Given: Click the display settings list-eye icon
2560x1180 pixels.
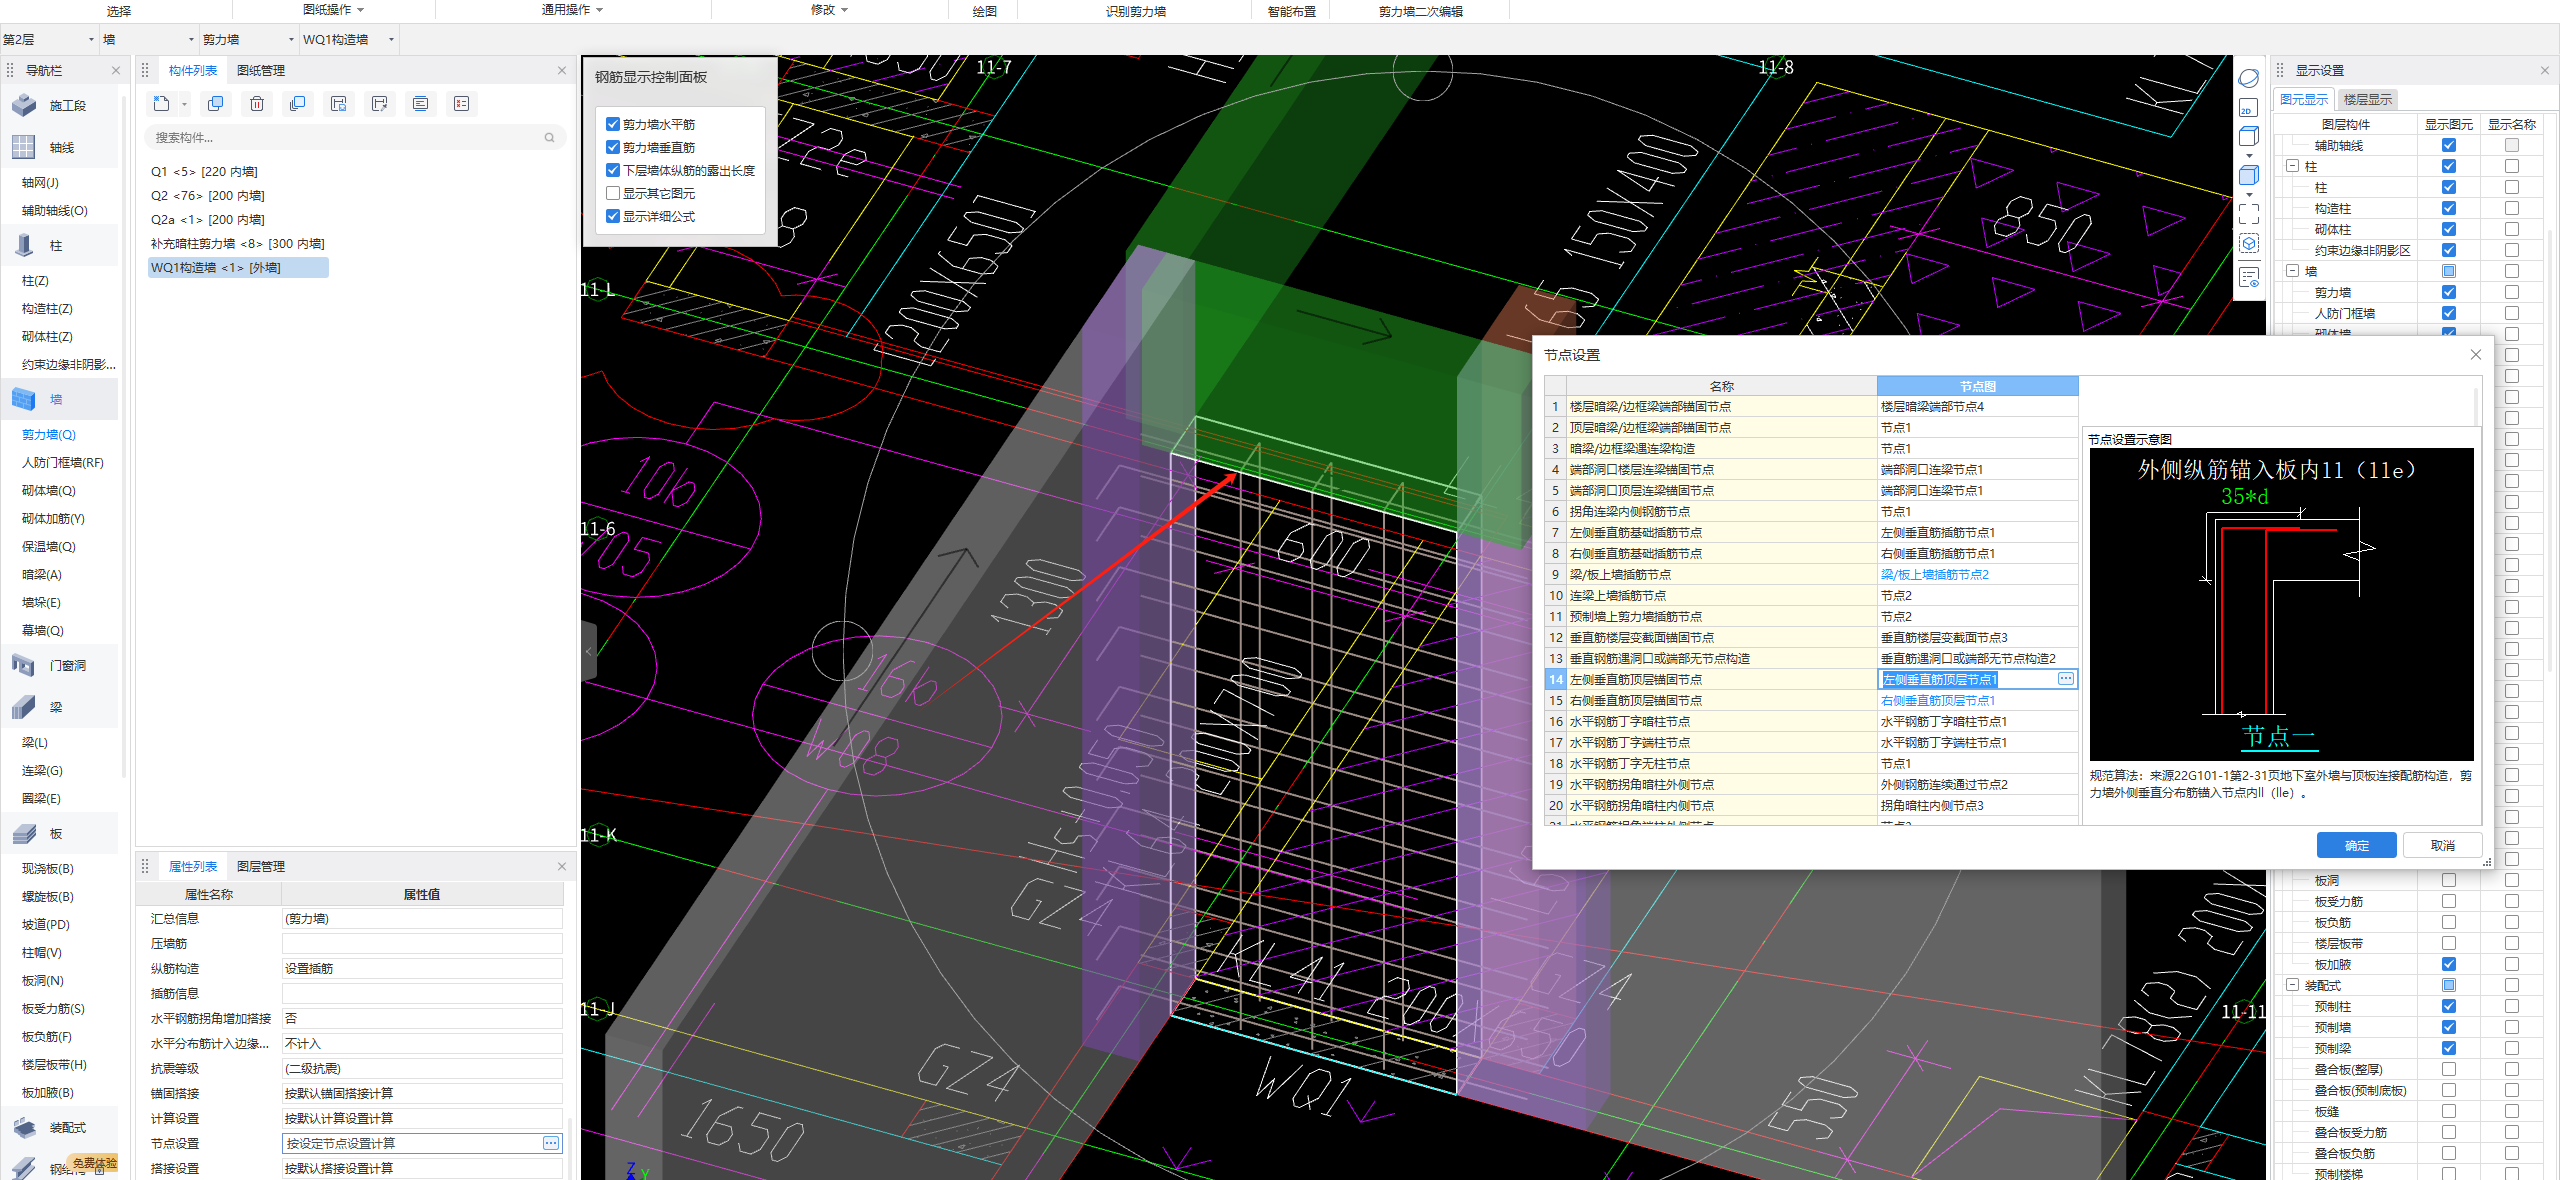Looking at the screenshot, I should pyautogui.click(x=2249, y=278).
